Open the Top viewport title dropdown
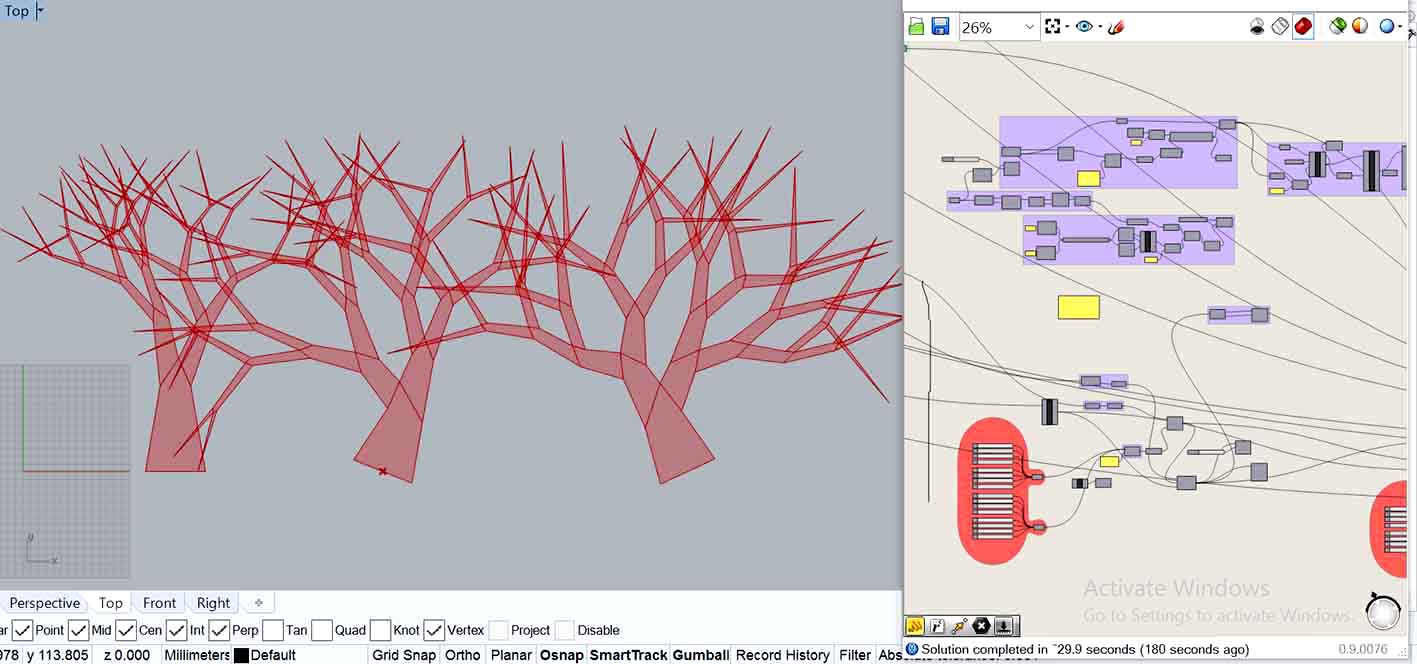Viewport: 1417px width, 664px height. pos(40,11)
